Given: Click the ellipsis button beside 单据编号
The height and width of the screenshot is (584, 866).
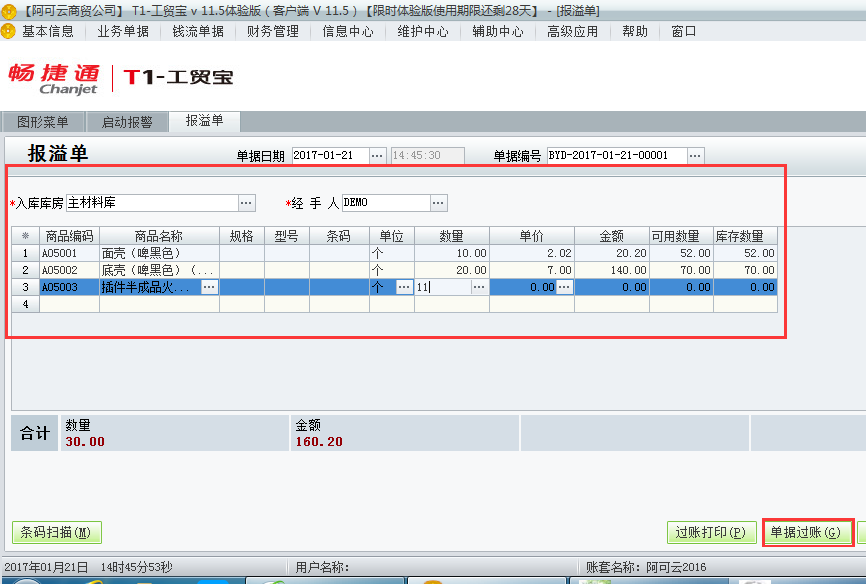Looking at the screenshot, I should 695,156.
